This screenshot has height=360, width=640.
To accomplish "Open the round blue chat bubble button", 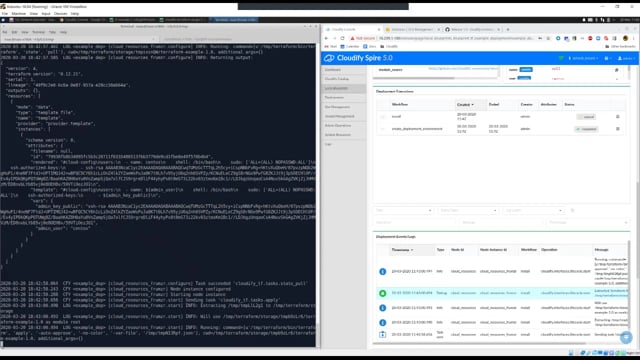I will (626, 337).
